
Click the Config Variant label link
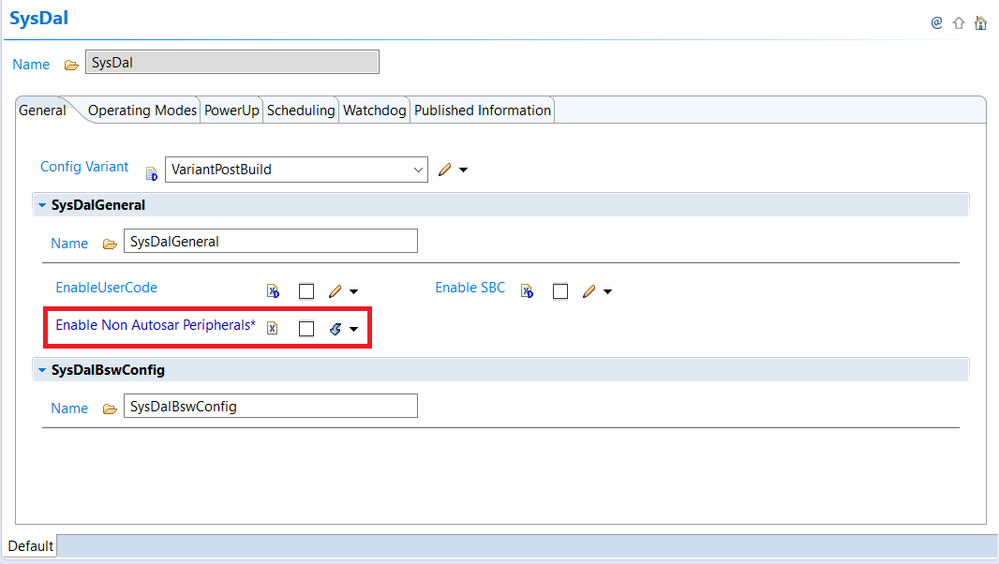pos(84,167)
